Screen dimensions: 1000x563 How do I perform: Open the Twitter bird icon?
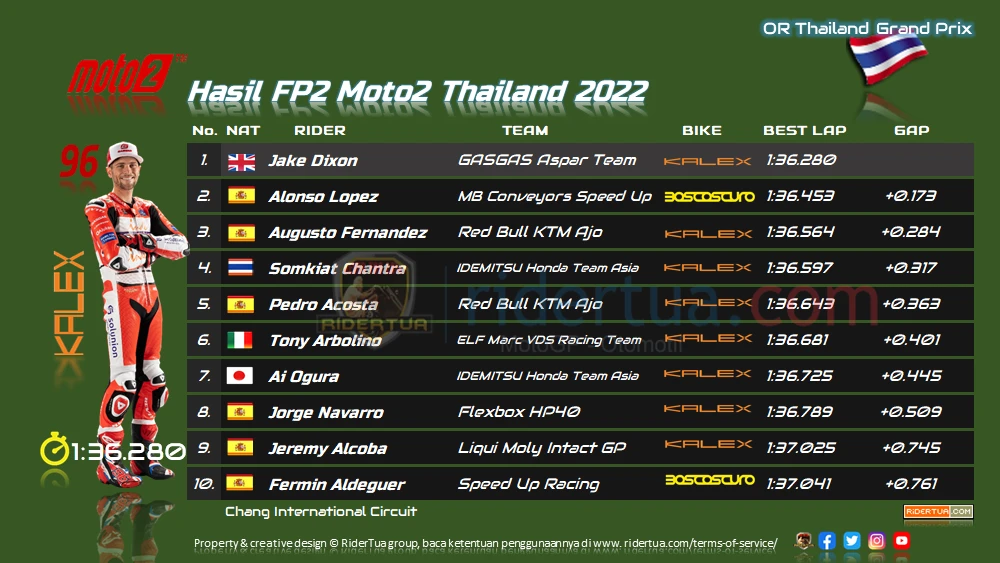(851, 541)
